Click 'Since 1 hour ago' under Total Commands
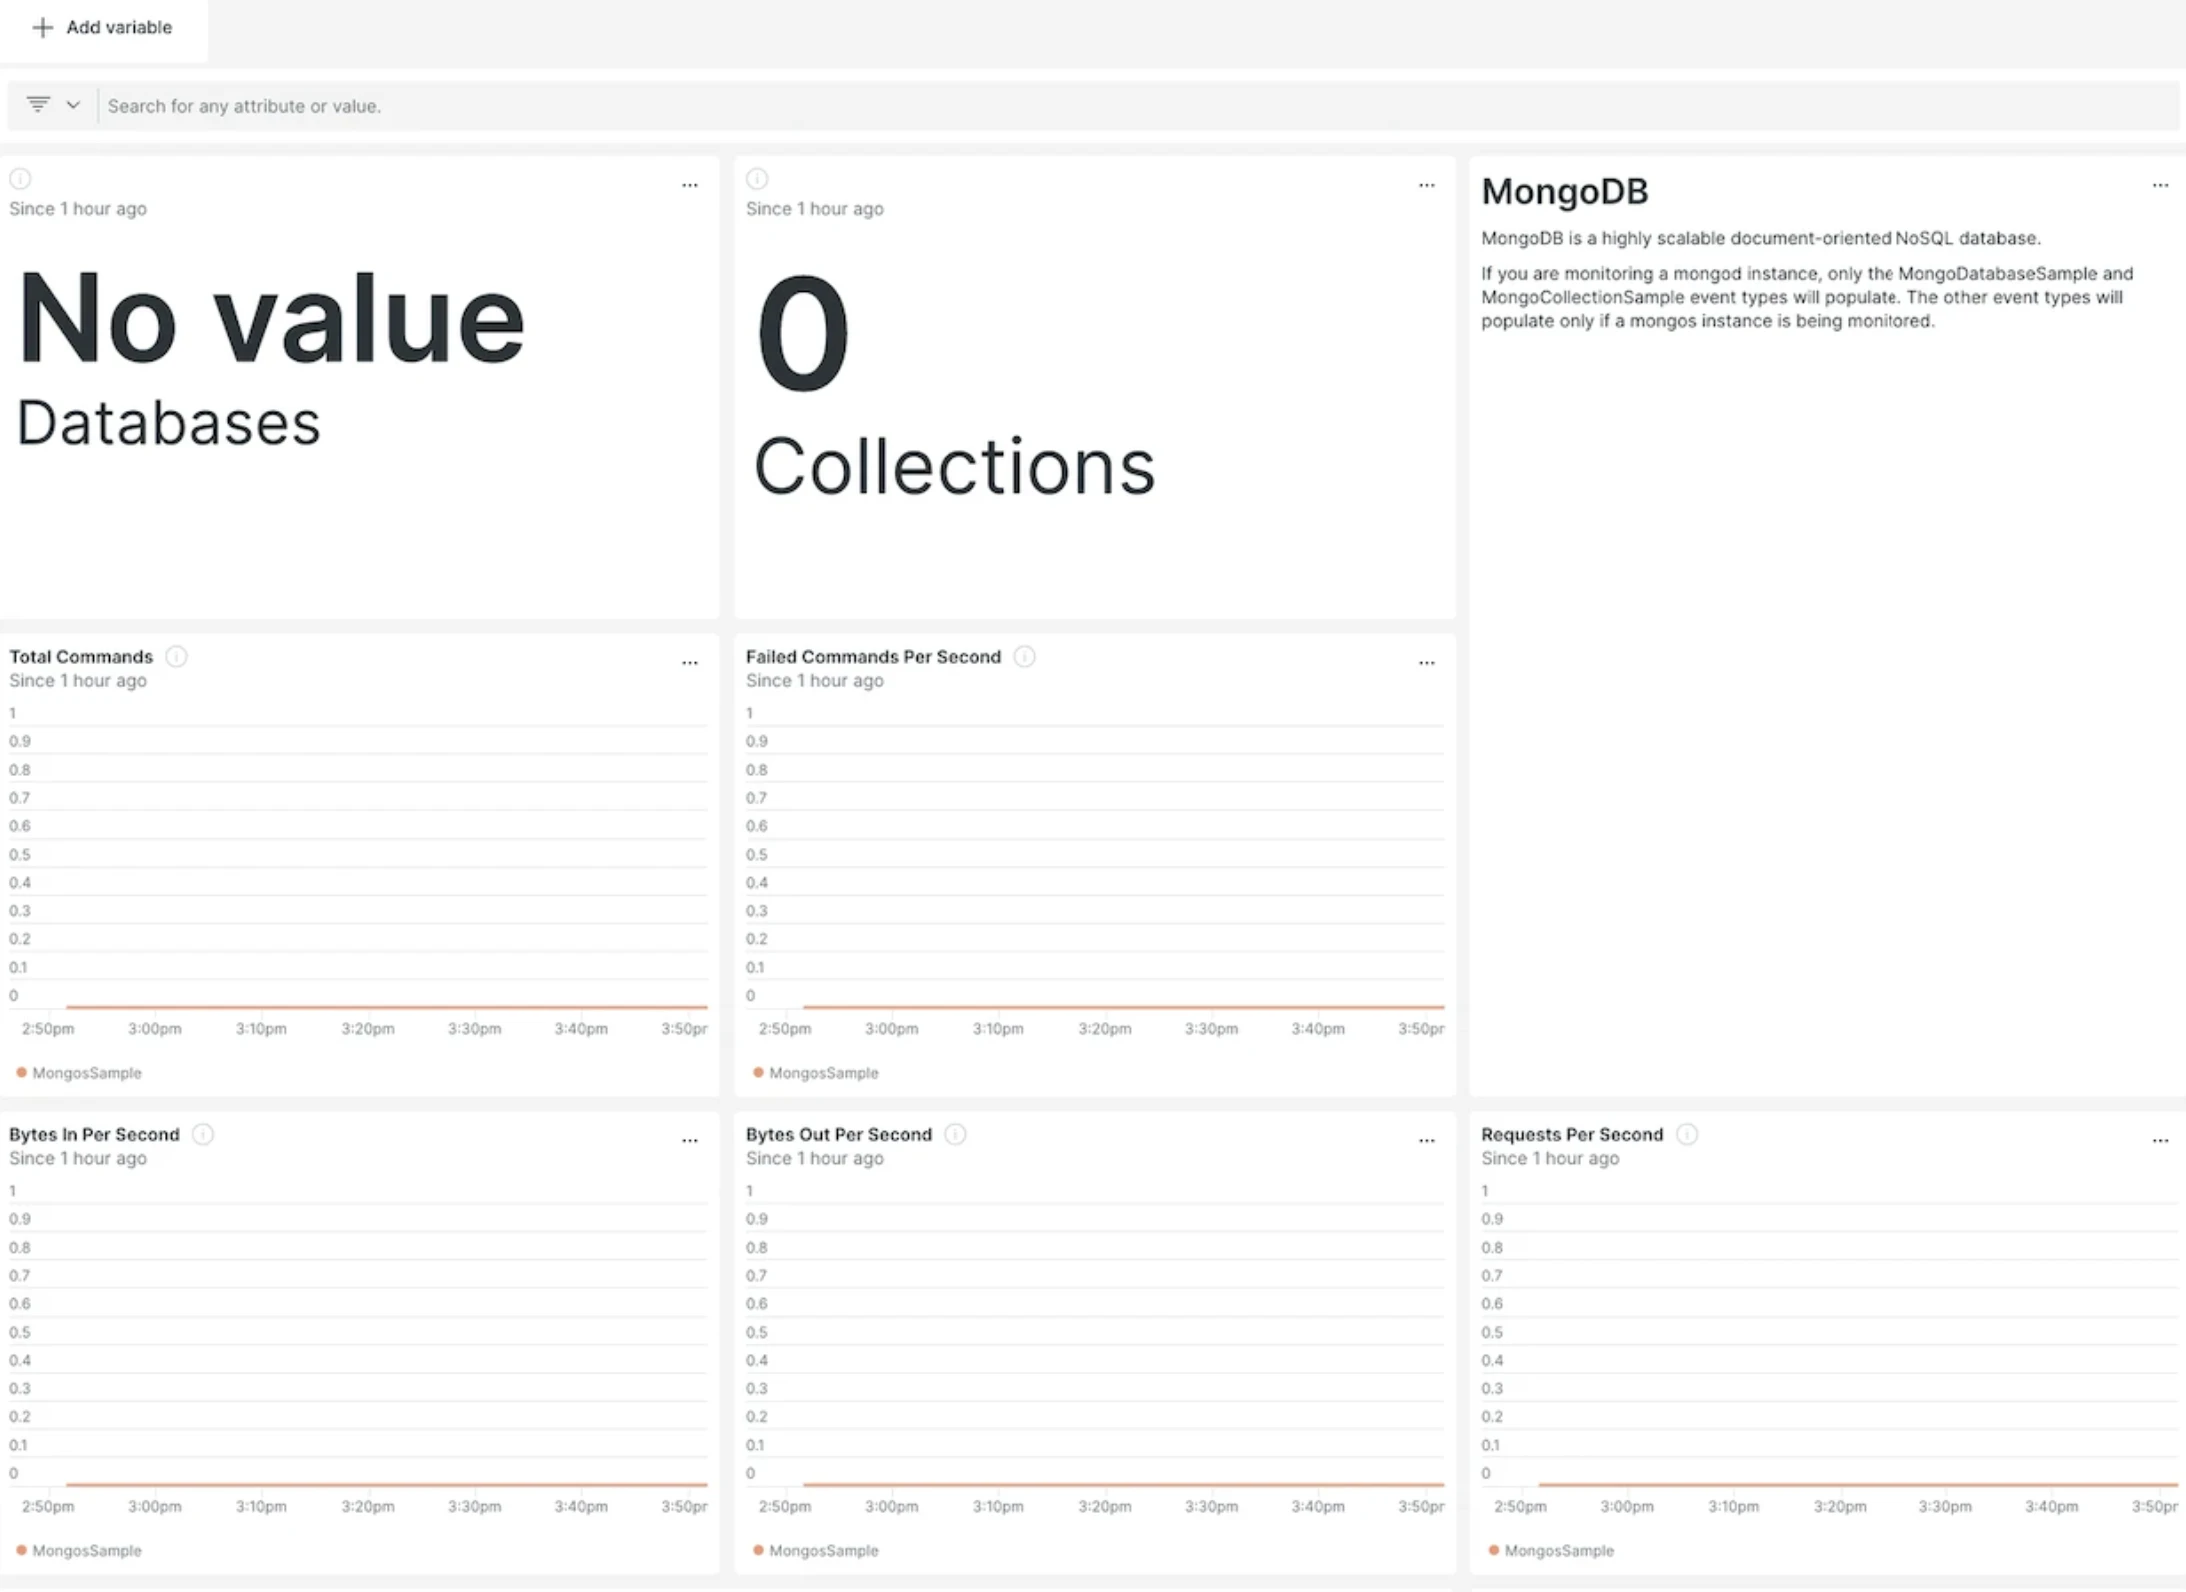This screenshot has width=2186, height=1592. [x=78, y=681]
